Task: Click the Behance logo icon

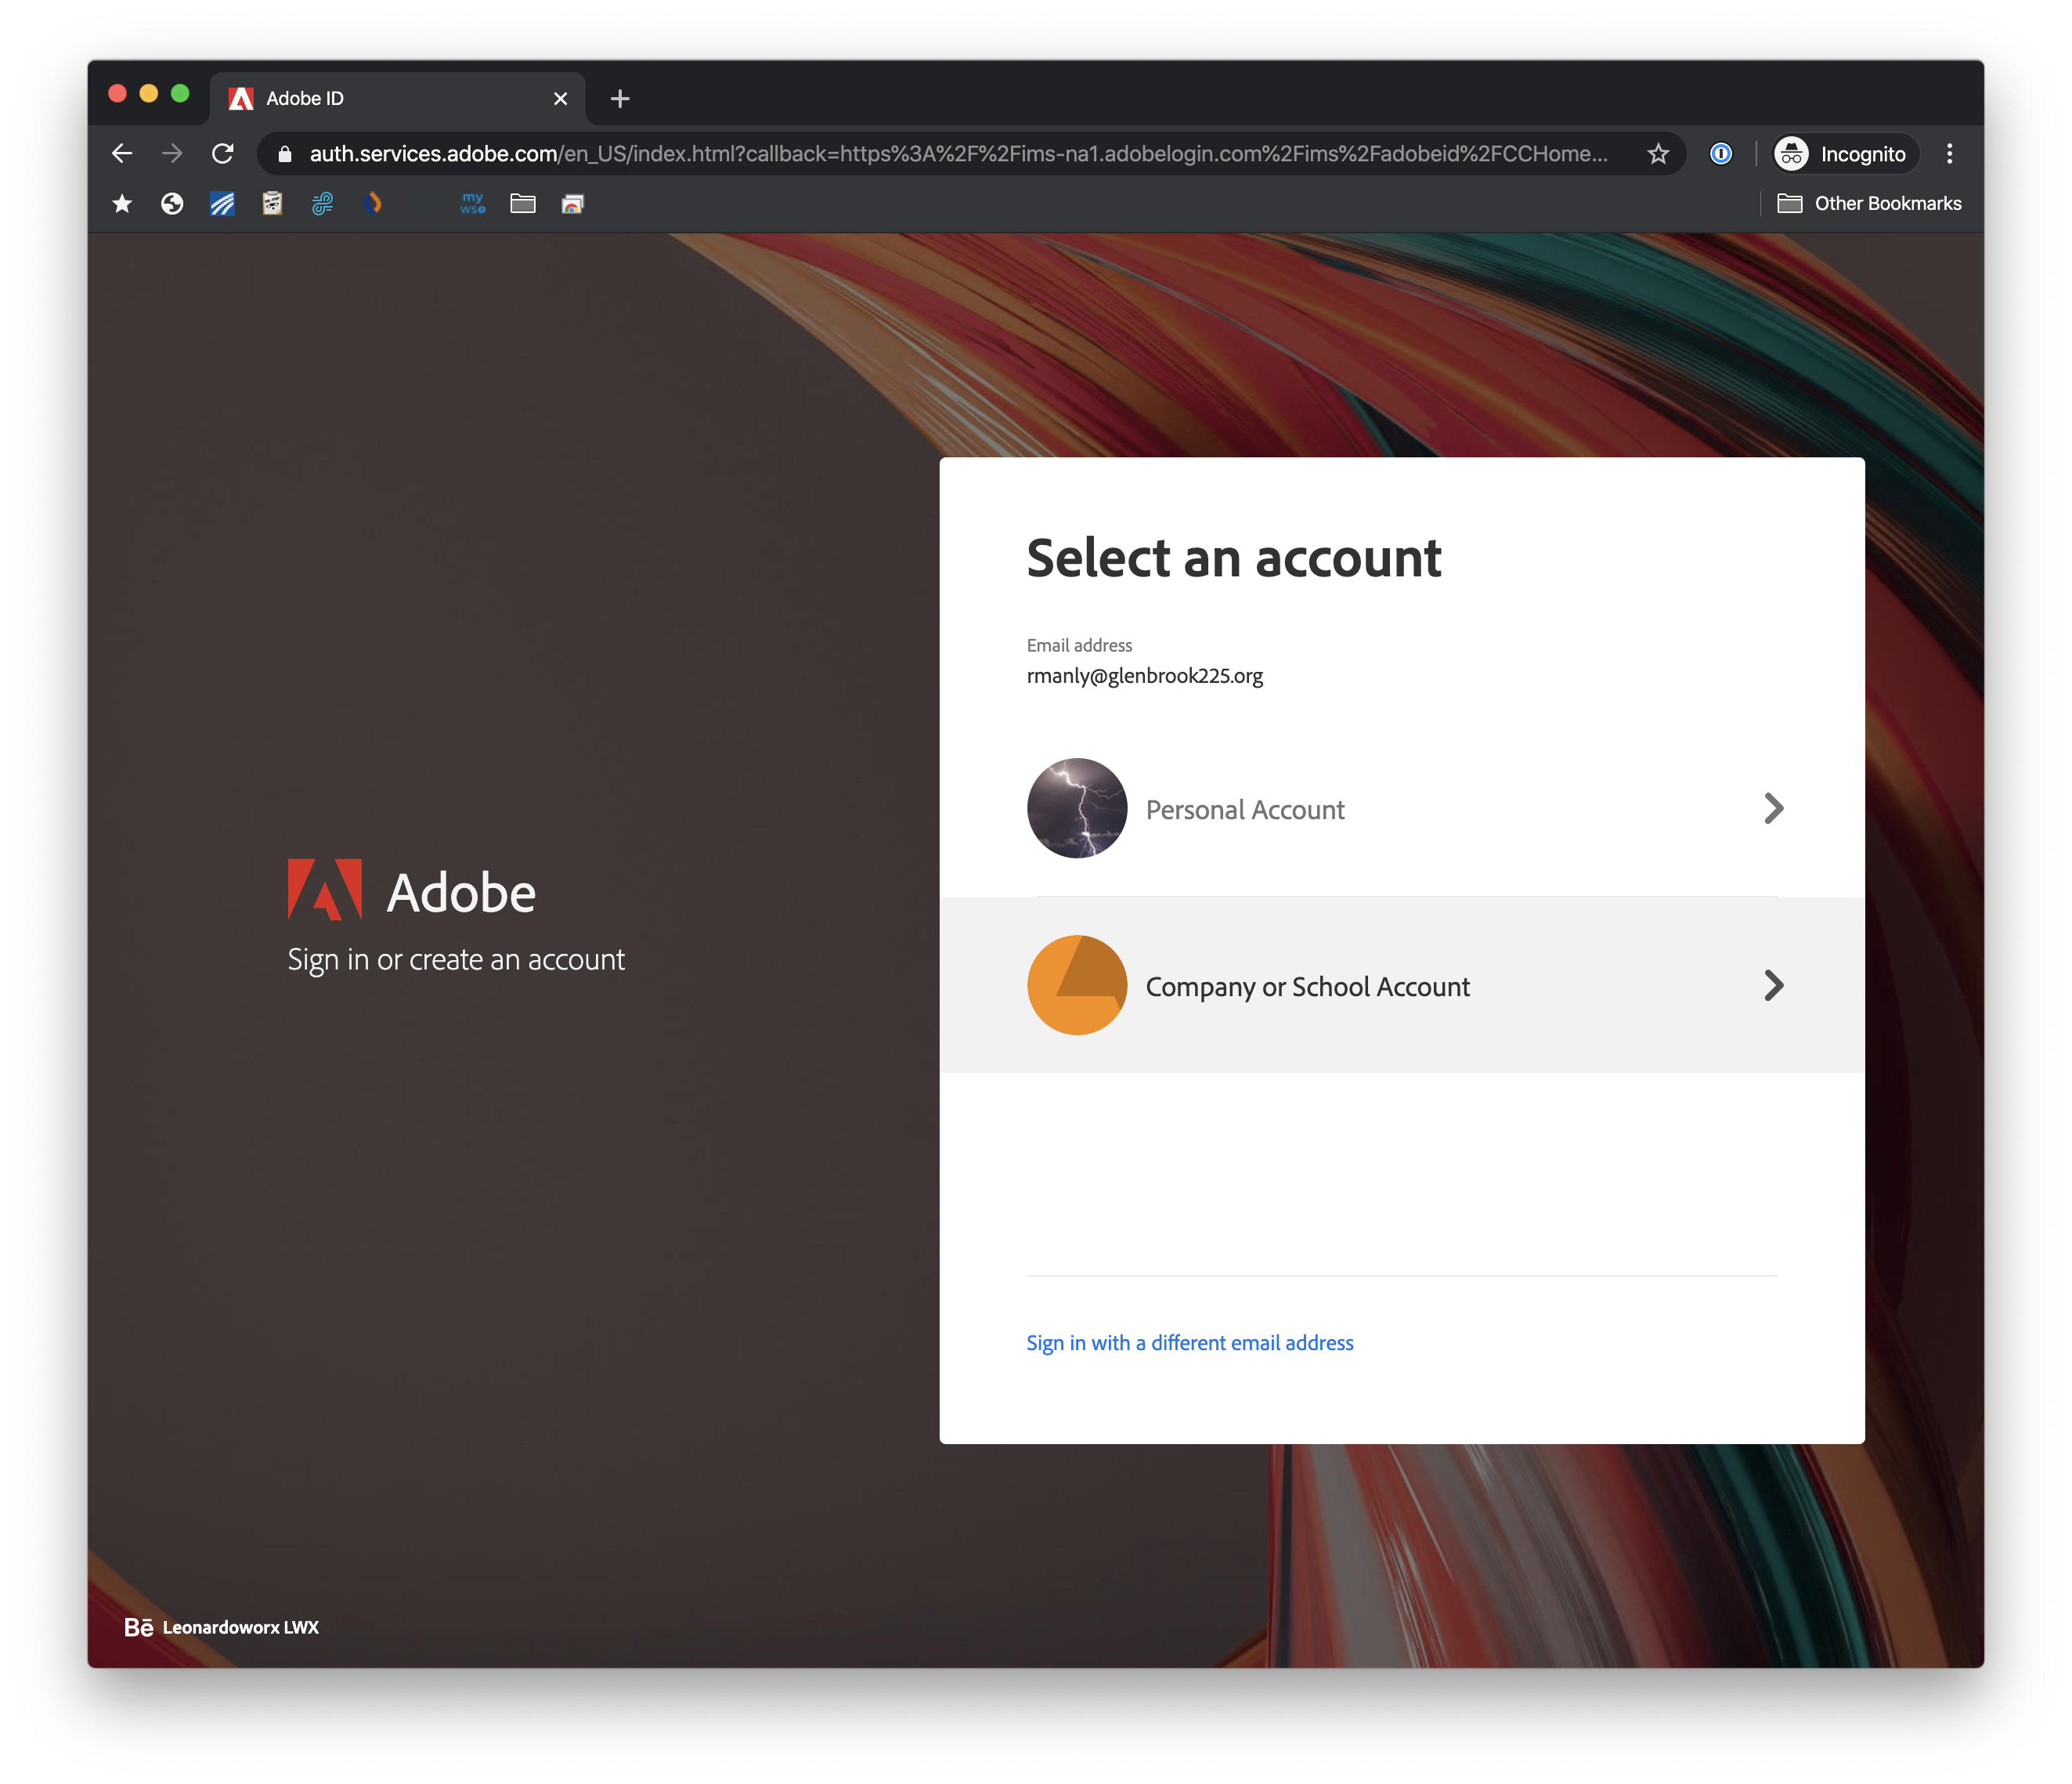Action: pos(138,1627)
